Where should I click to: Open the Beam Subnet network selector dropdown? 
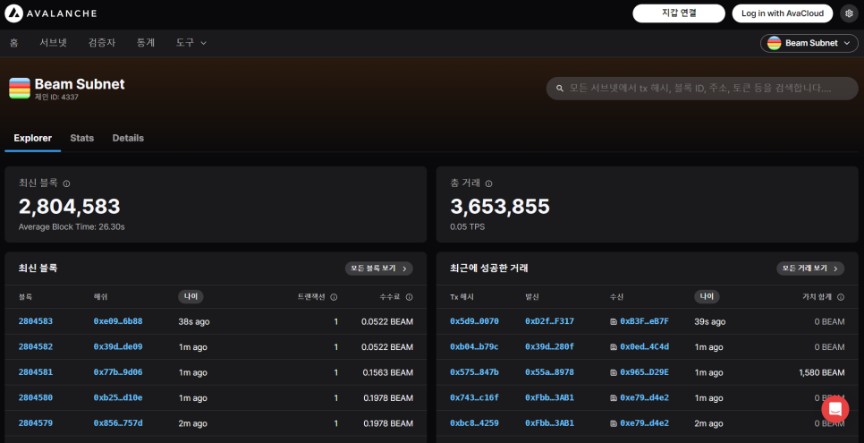pyautogui.click(x=809, y=43)
